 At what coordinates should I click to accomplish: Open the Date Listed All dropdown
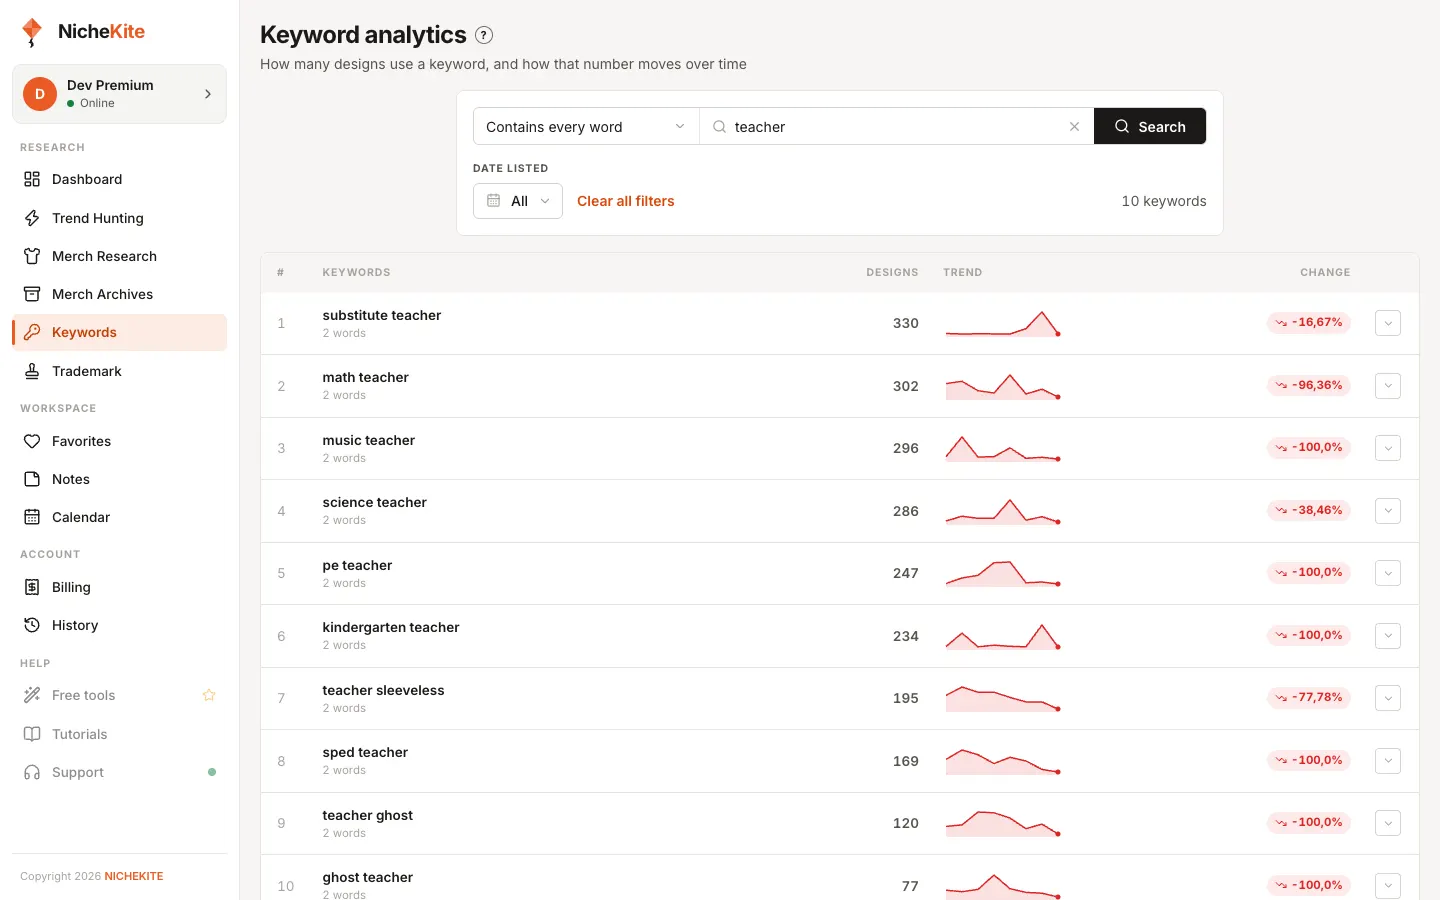pyautogui.click(x=518, y=201)
